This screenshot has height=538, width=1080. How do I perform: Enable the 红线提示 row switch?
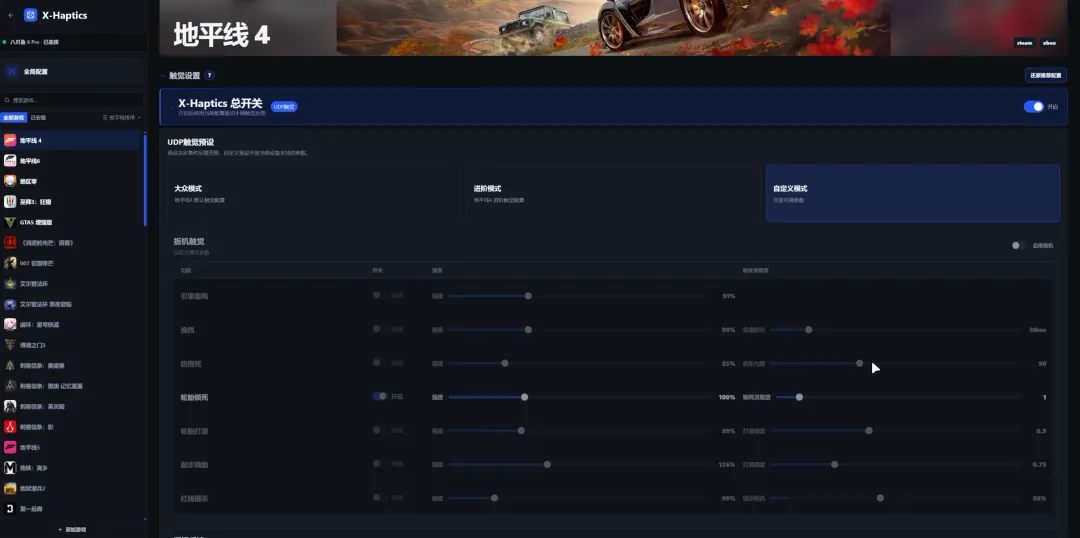pyautogui.click(x=379, y=497)
